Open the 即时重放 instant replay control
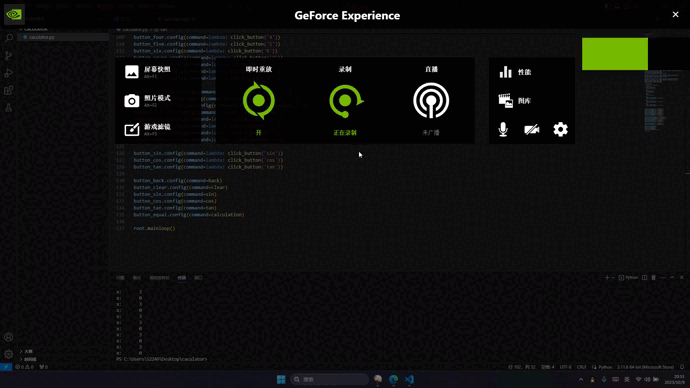 click(x=259, y=101)
